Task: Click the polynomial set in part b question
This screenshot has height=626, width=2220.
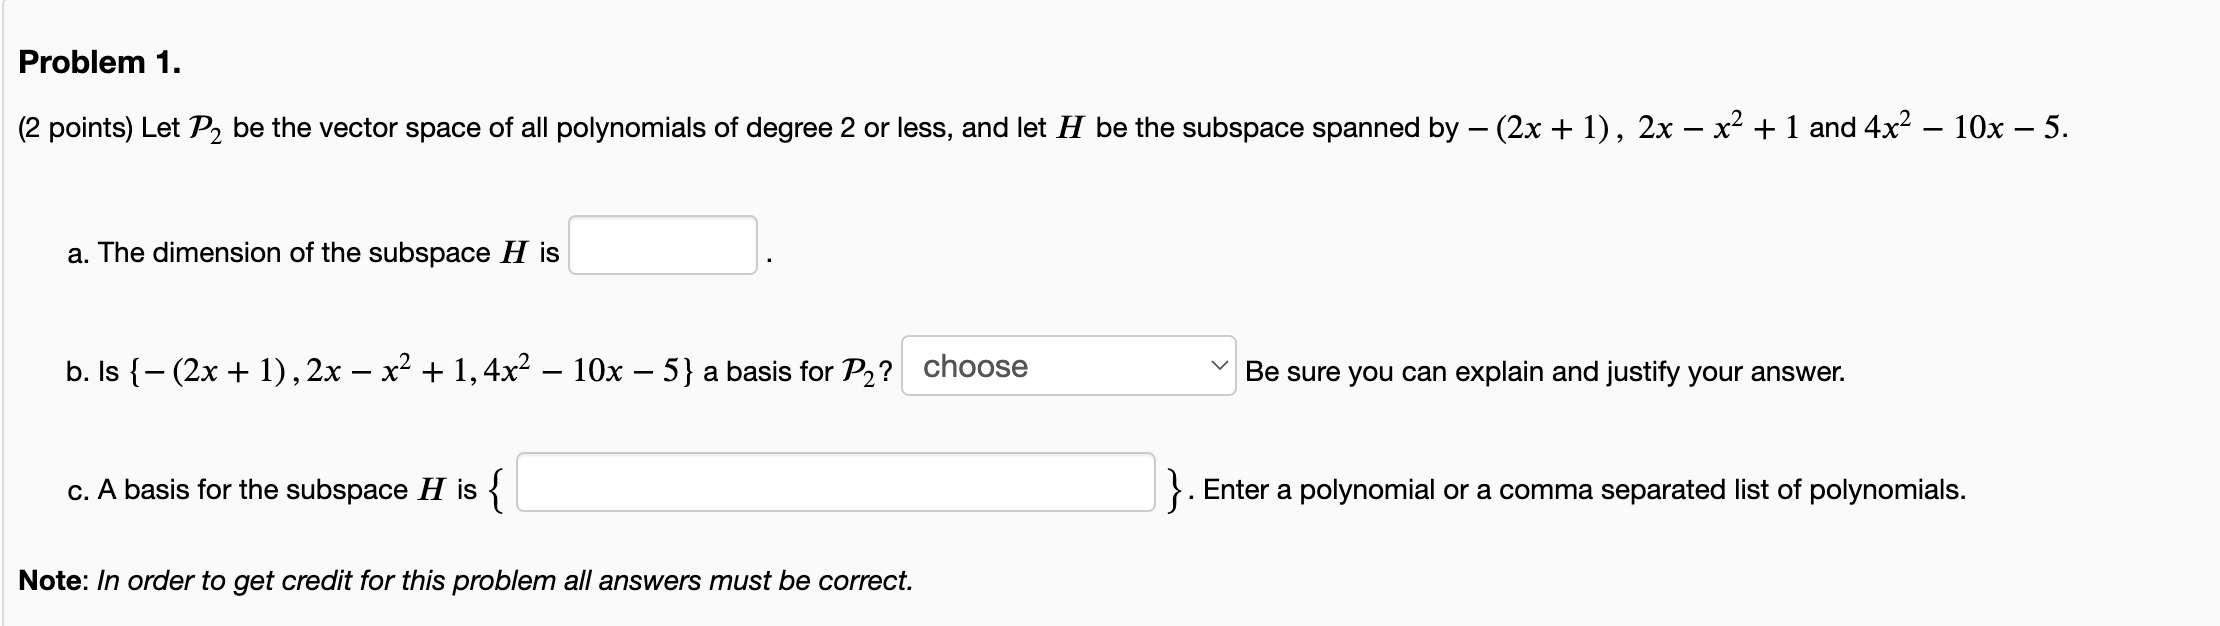Action: click(x=411, y=371)
